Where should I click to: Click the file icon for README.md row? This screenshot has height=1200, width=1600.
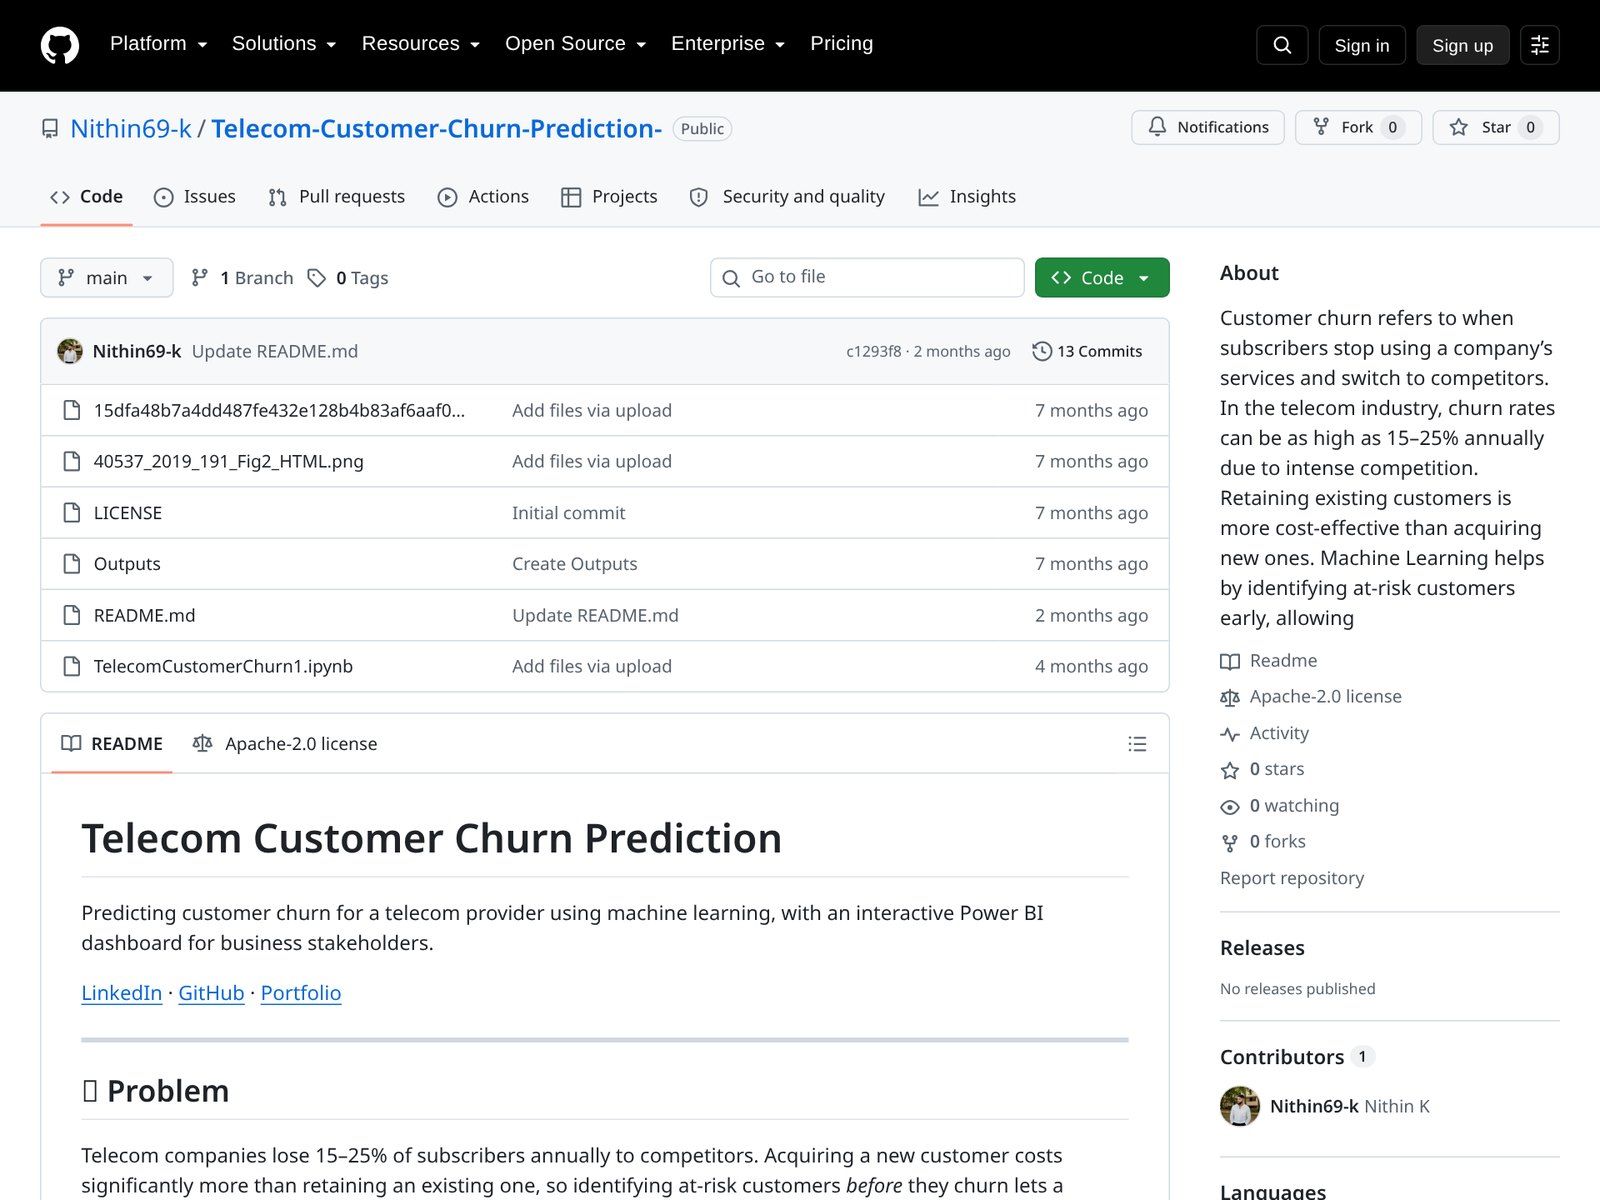point(72,615)
